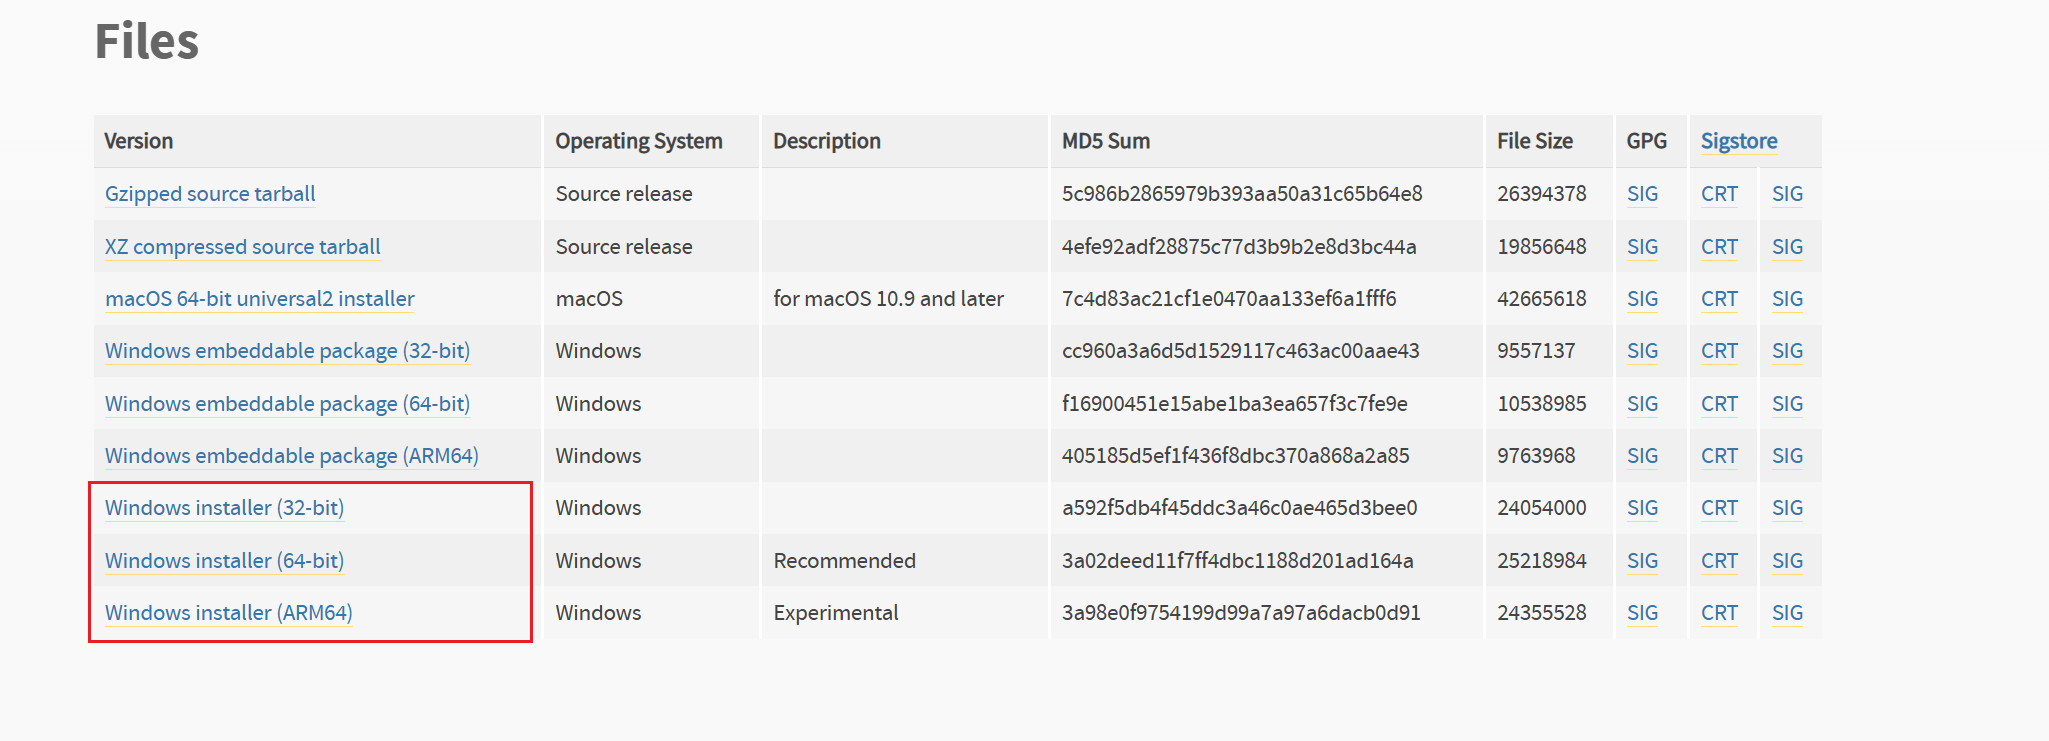Click the Files heading

click(x=147, y=42)
